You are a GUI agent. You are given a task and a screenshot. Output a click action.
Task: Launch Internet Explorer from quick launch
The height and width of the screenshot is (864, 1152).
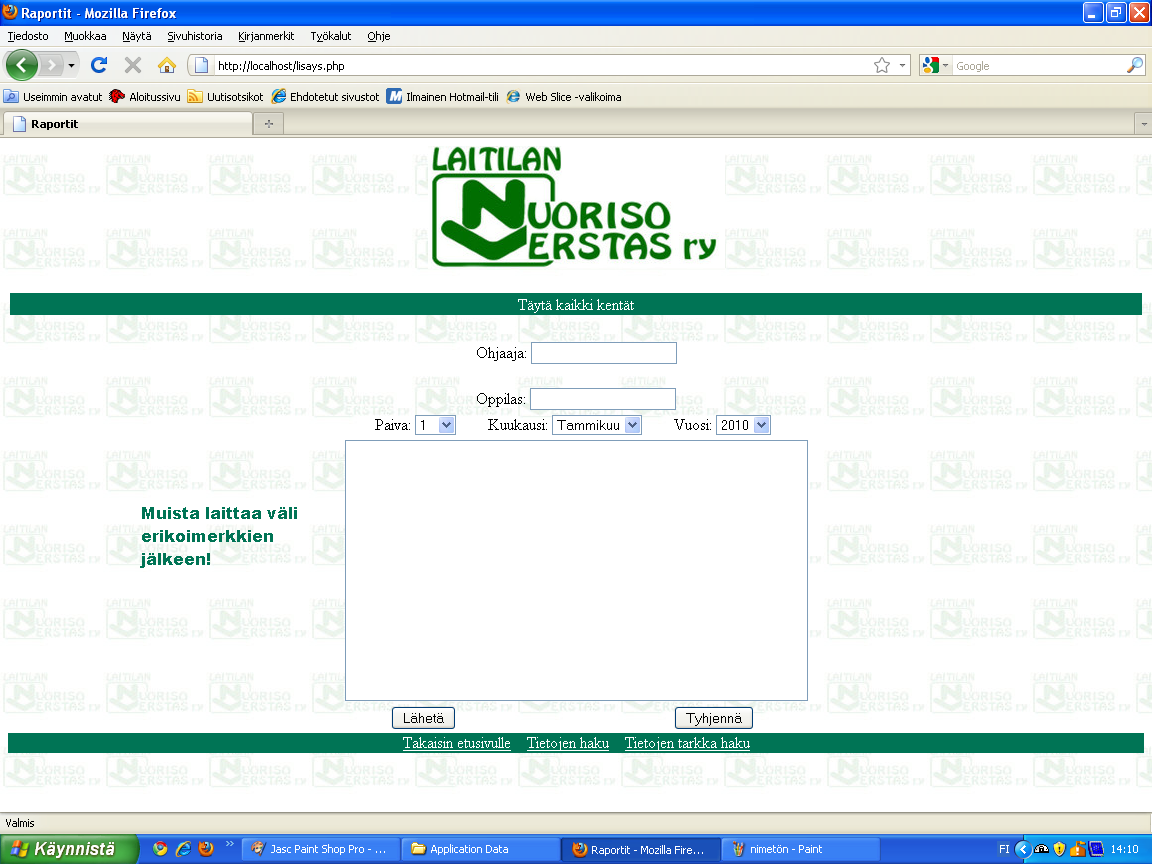(183, 849)
